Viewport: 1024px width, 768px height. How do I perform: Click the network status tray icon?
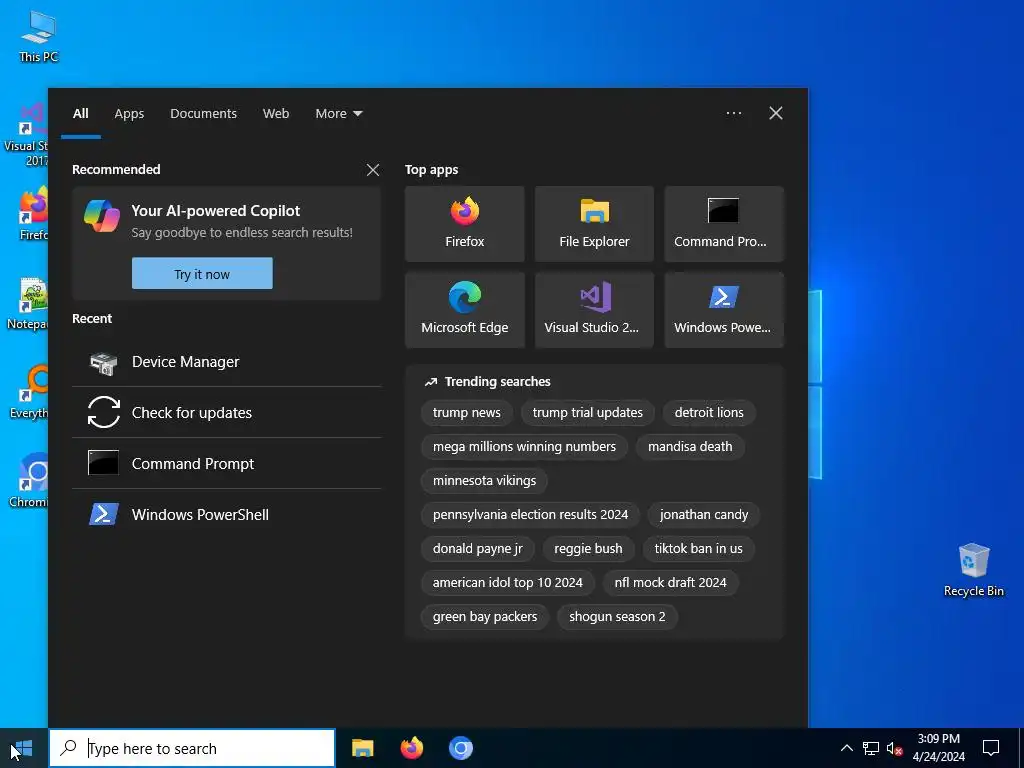pyautogui.click(x=871, y=748)
